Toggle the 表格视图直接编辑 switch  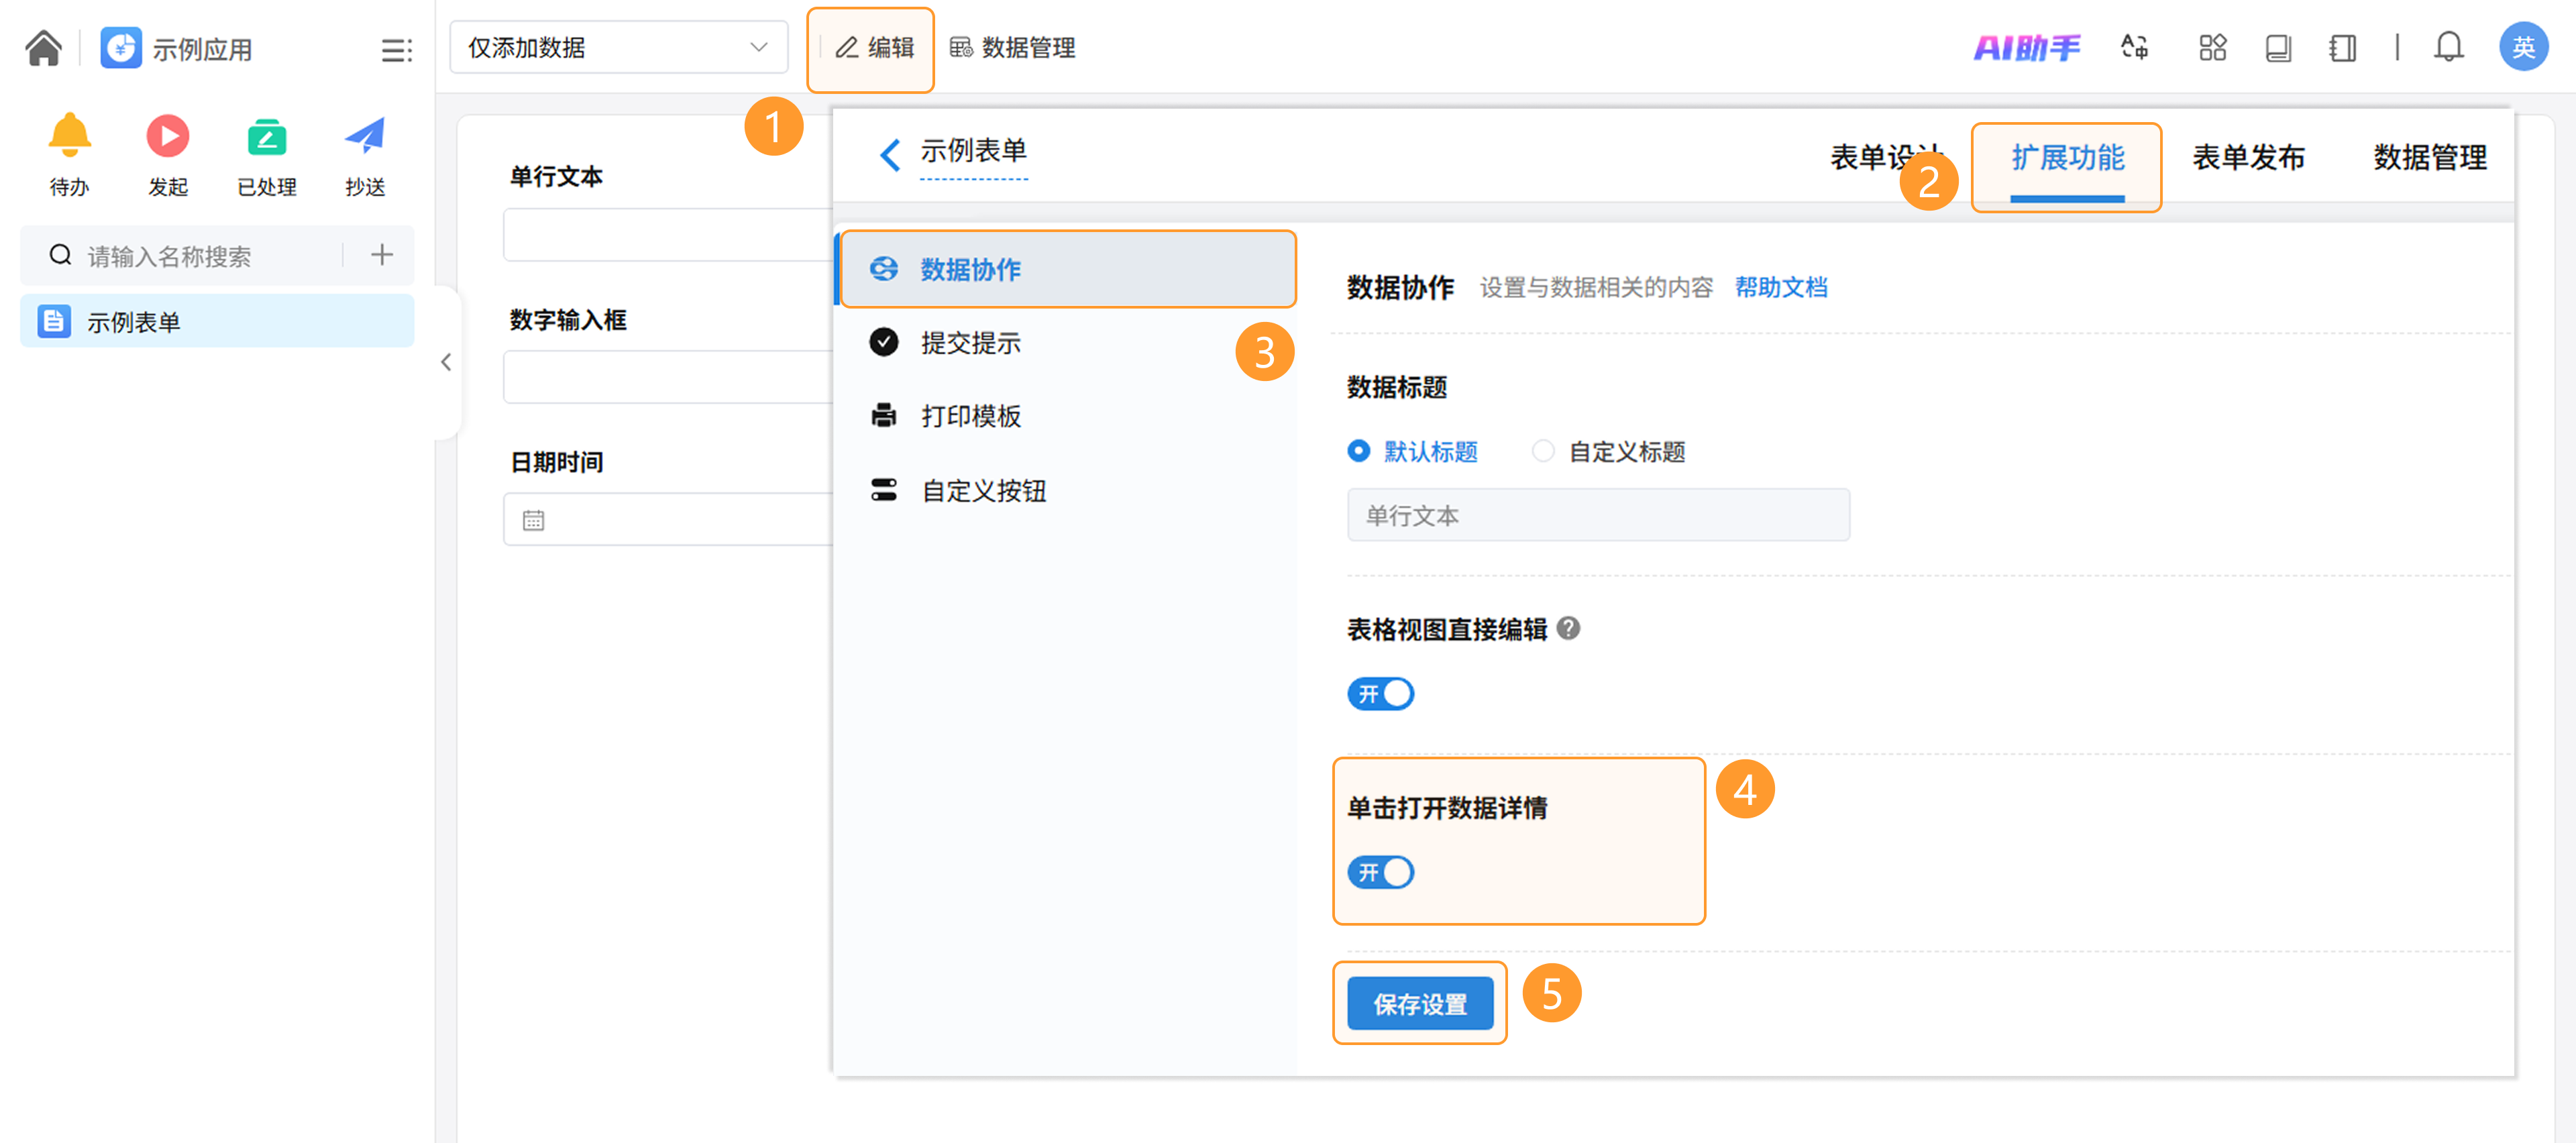coord(1380,693)
